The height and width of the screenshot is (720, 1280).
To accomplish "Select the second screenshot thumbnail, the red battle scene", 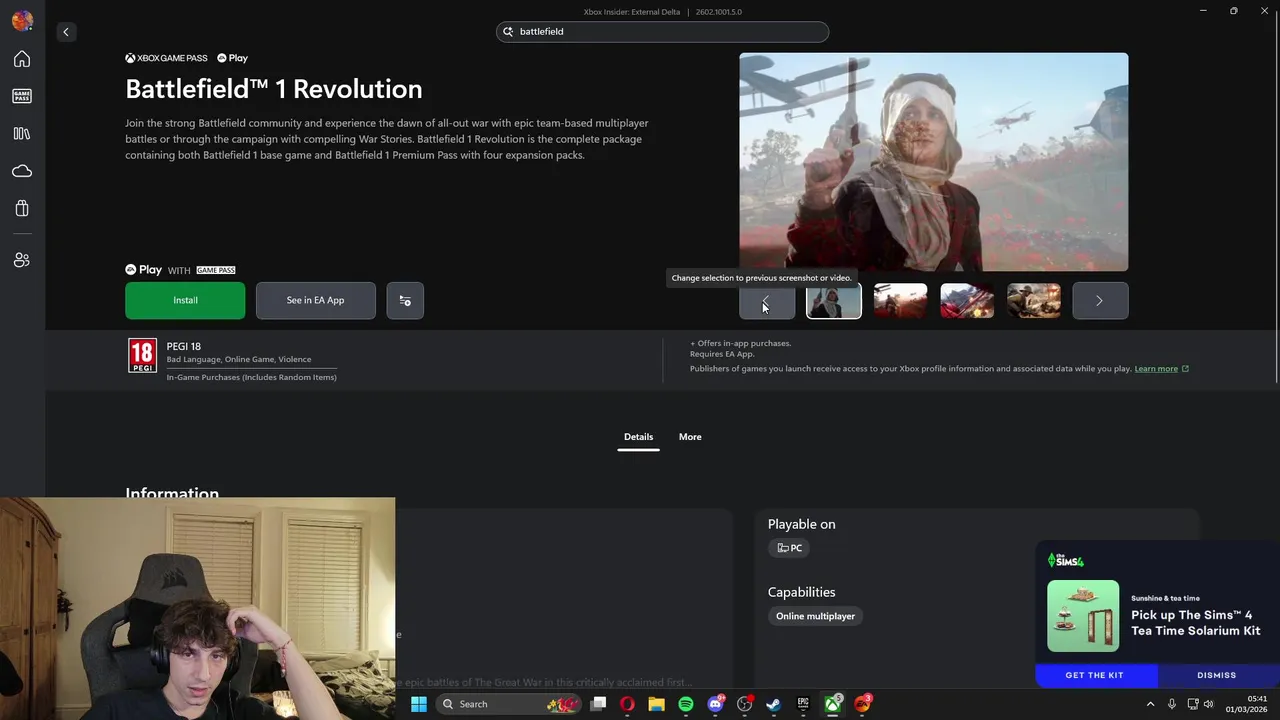I will [x=900, y=301].
